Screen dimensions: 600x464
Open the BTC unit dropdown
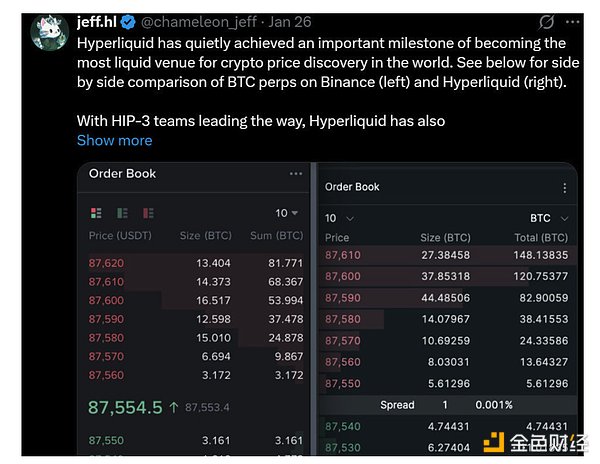[x=549, y=218]
